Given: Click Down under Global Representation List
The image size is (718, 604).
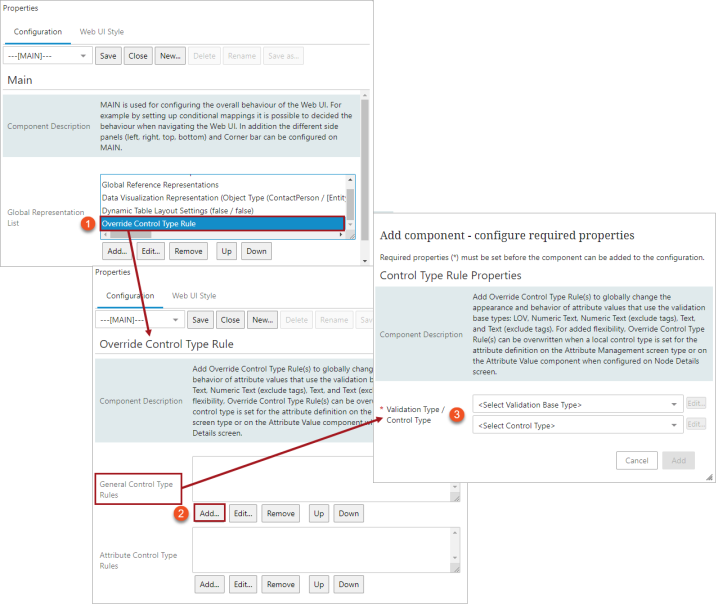Looking at the screenshot, I should pyautogui.click(x=256, y=251).
